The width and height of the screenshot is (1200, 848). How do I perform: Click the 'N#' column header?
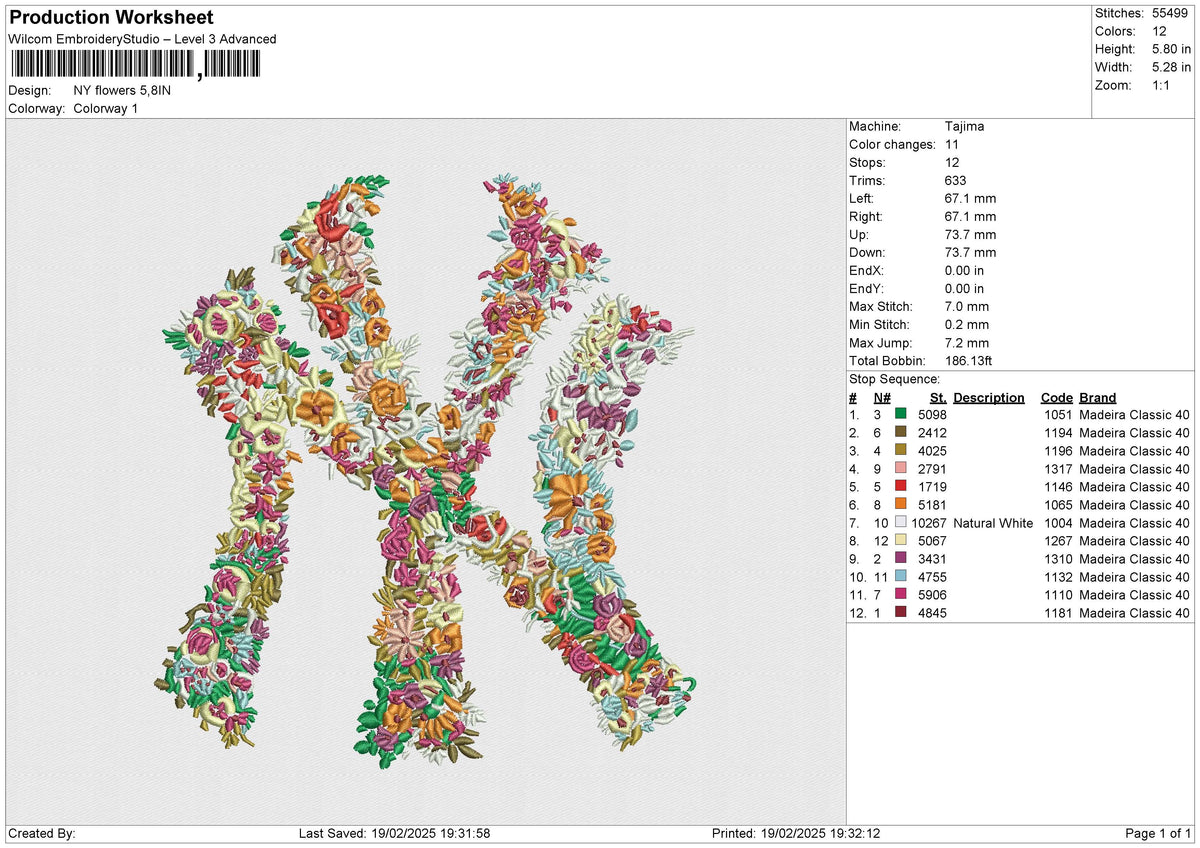pos(882,397)
